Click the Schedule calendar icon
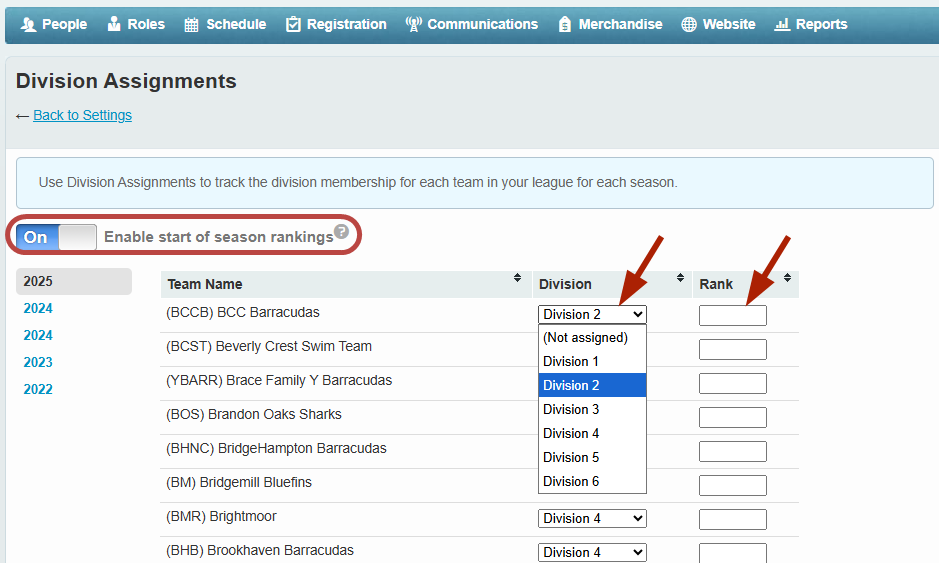The width and height of the screenshot is (939, 563). click(192, 24)
